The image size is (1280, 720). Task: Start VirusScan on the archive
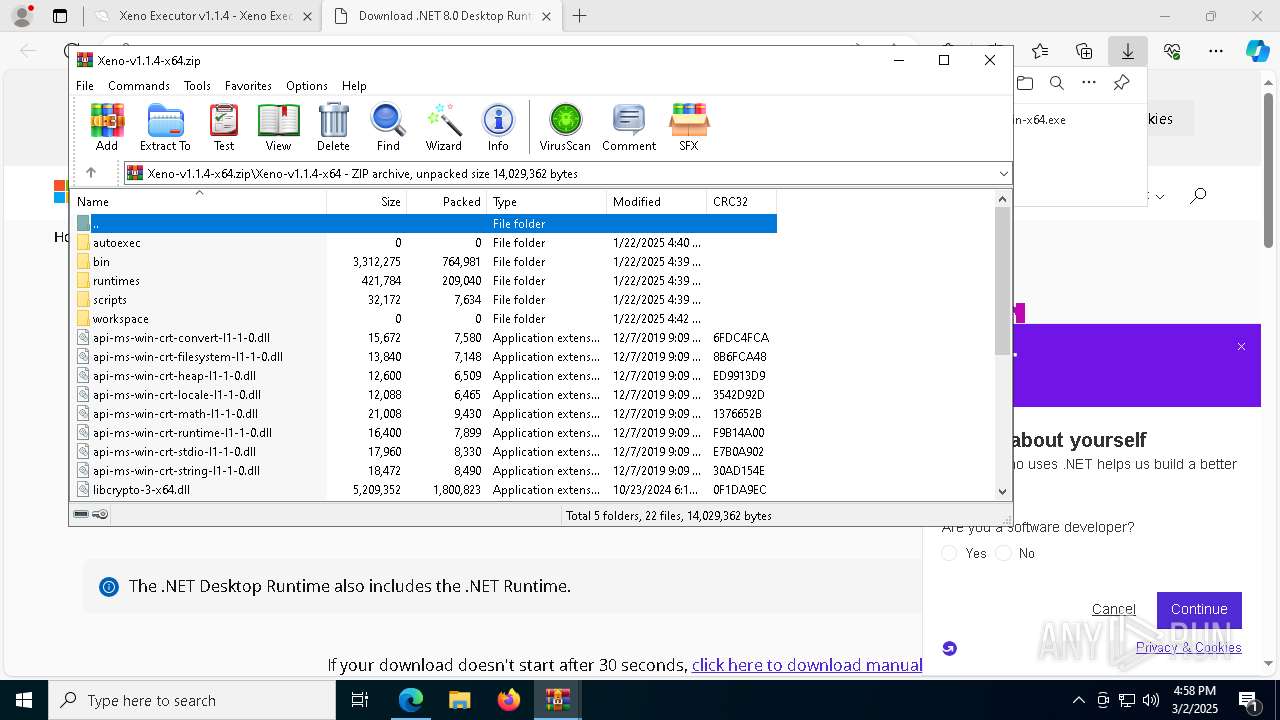pos(565,127)
